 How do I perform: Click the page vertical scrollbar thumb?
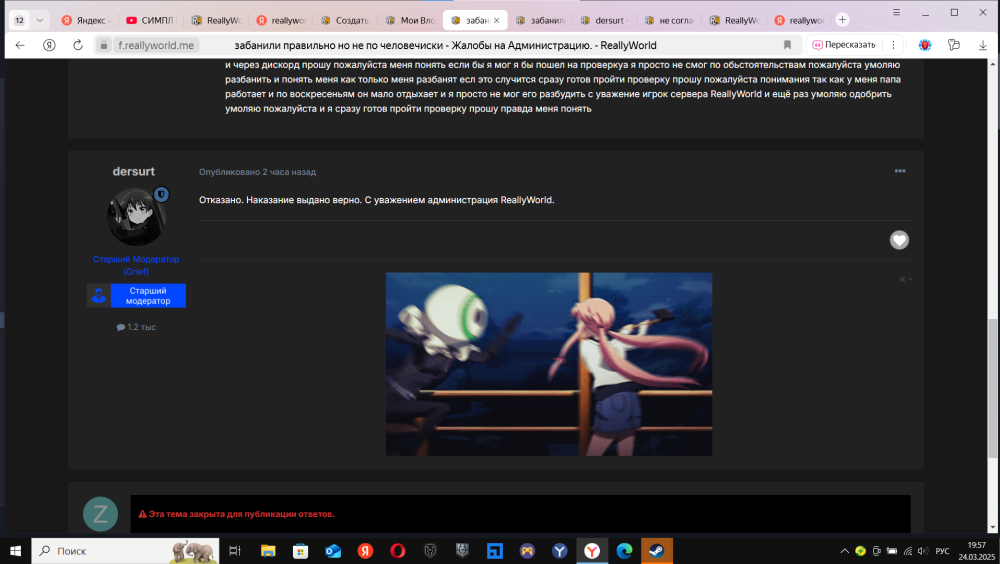pos(992,388)
